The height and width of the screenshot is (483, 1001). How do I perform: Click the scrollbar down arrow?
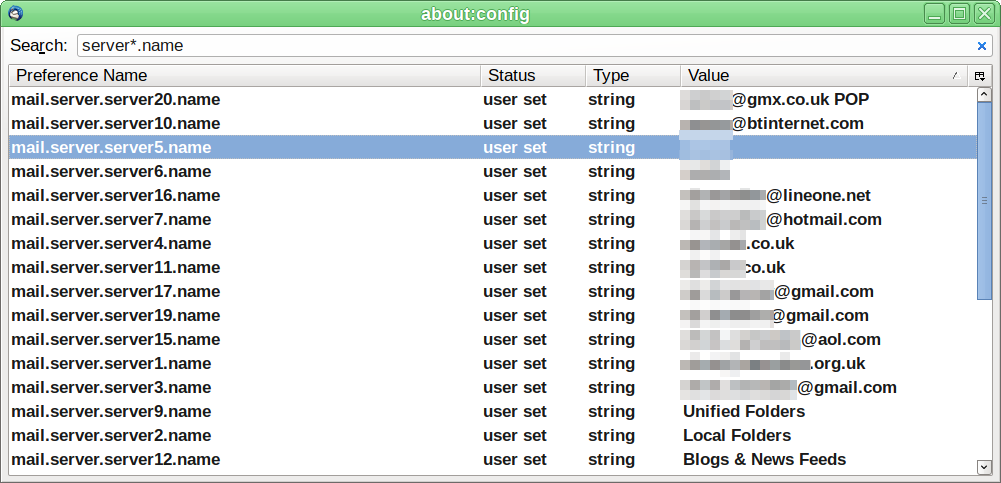click(985, 466)
